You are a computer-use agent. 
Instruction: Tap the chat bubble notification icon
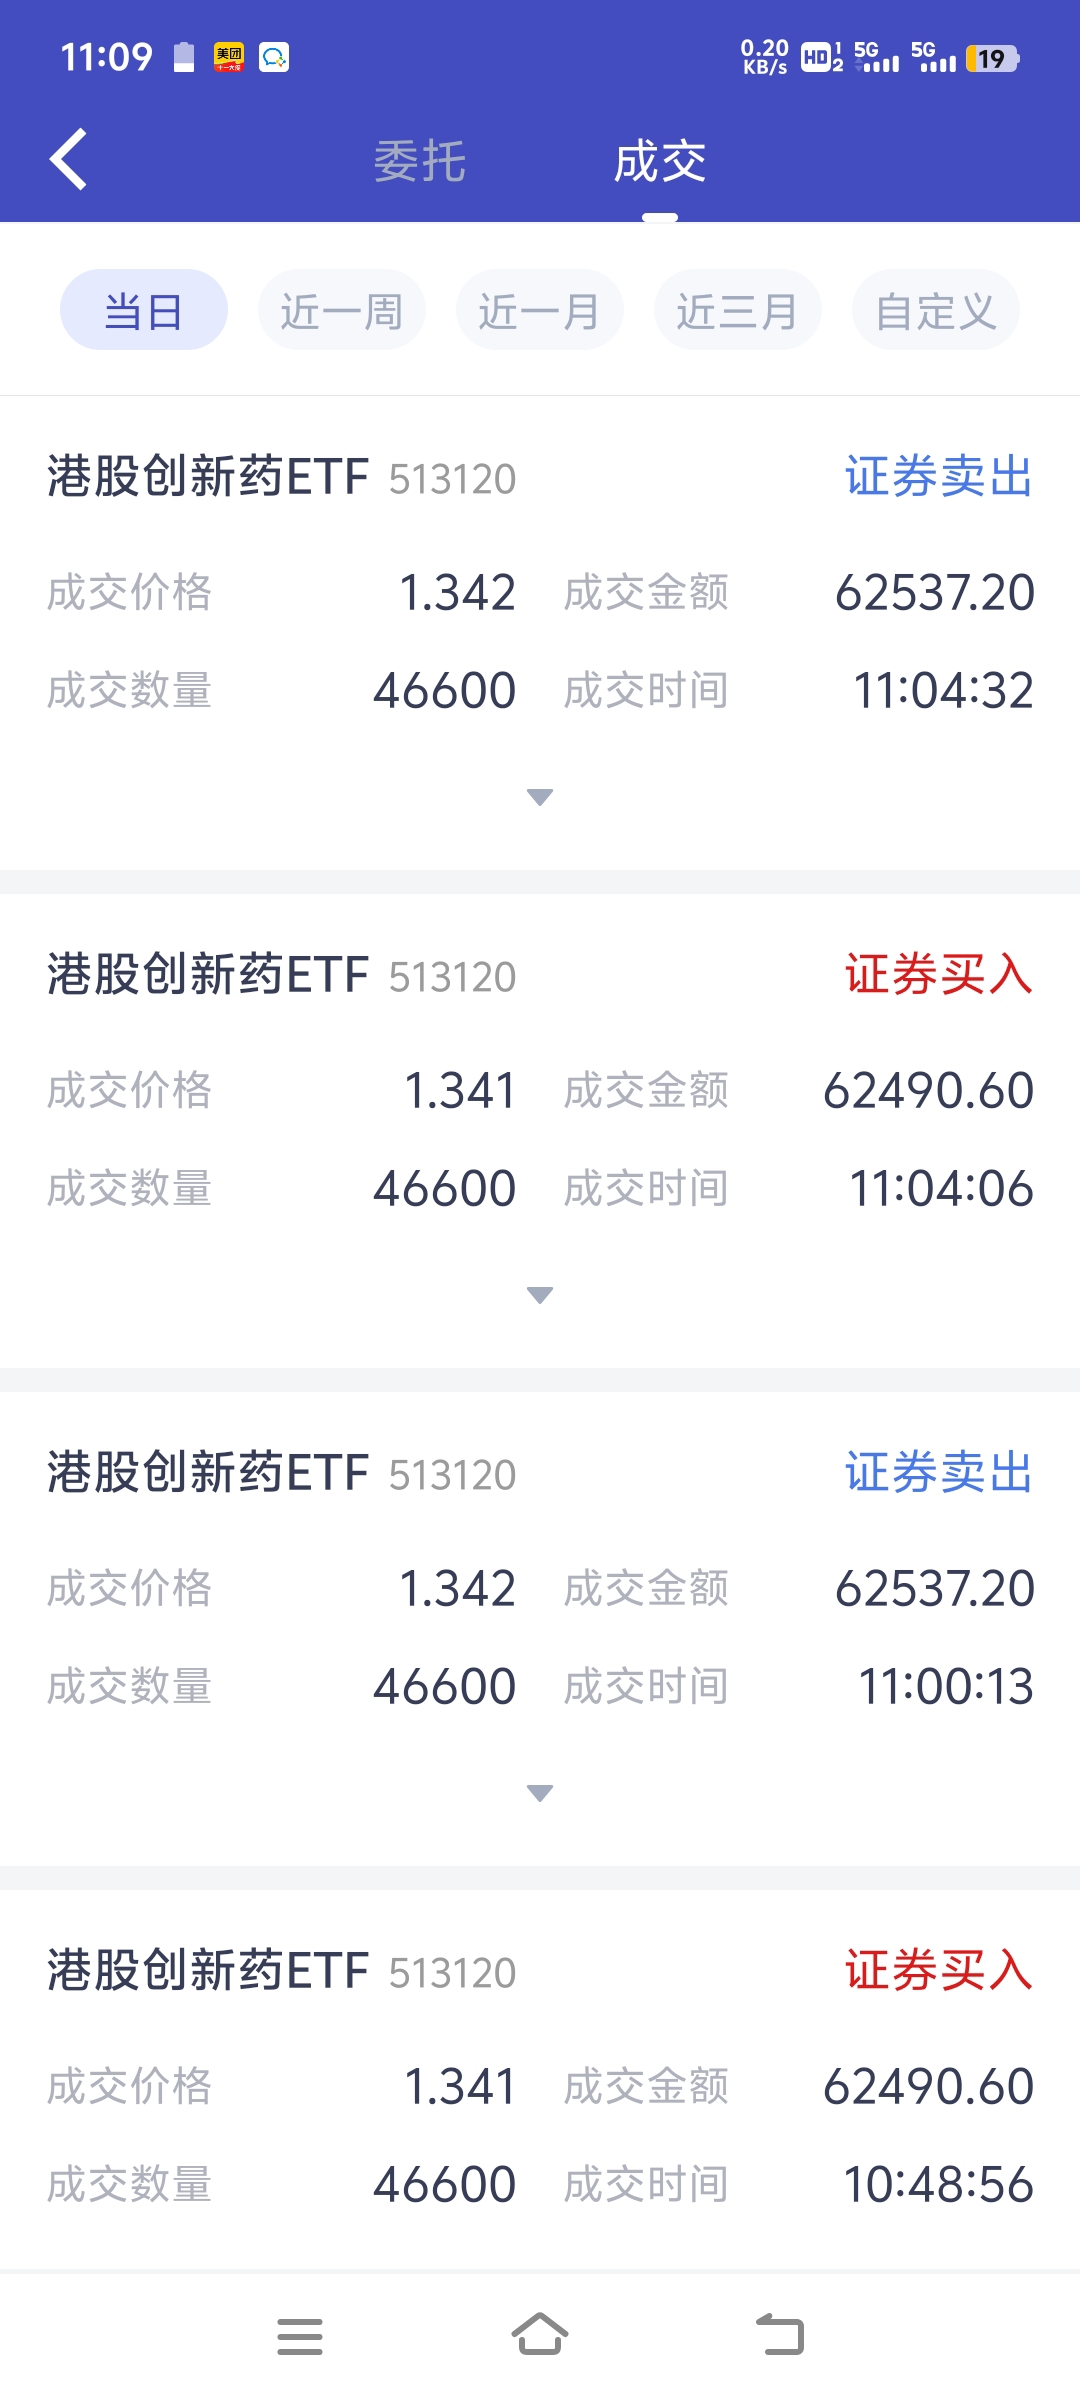tap(274, 57)
